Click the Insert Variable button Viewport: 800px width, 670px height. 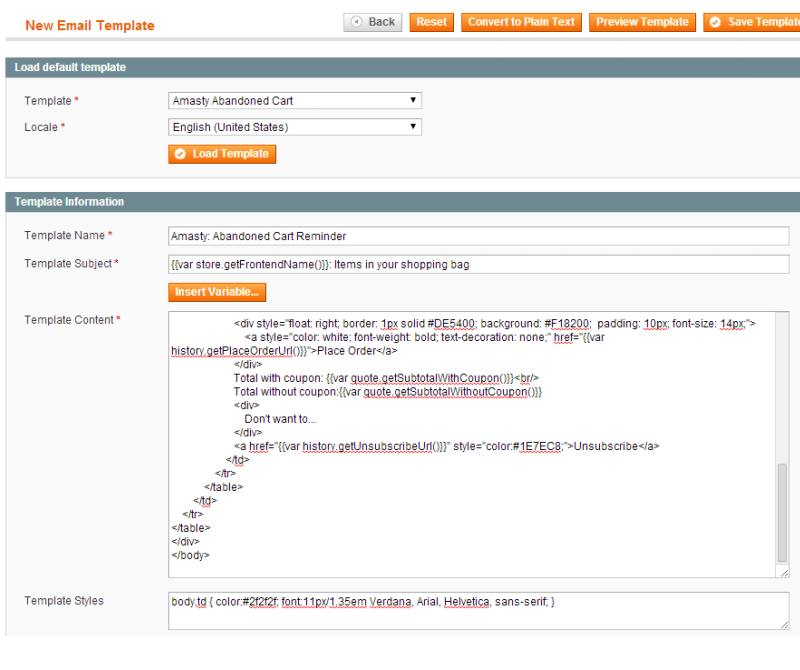217,292
